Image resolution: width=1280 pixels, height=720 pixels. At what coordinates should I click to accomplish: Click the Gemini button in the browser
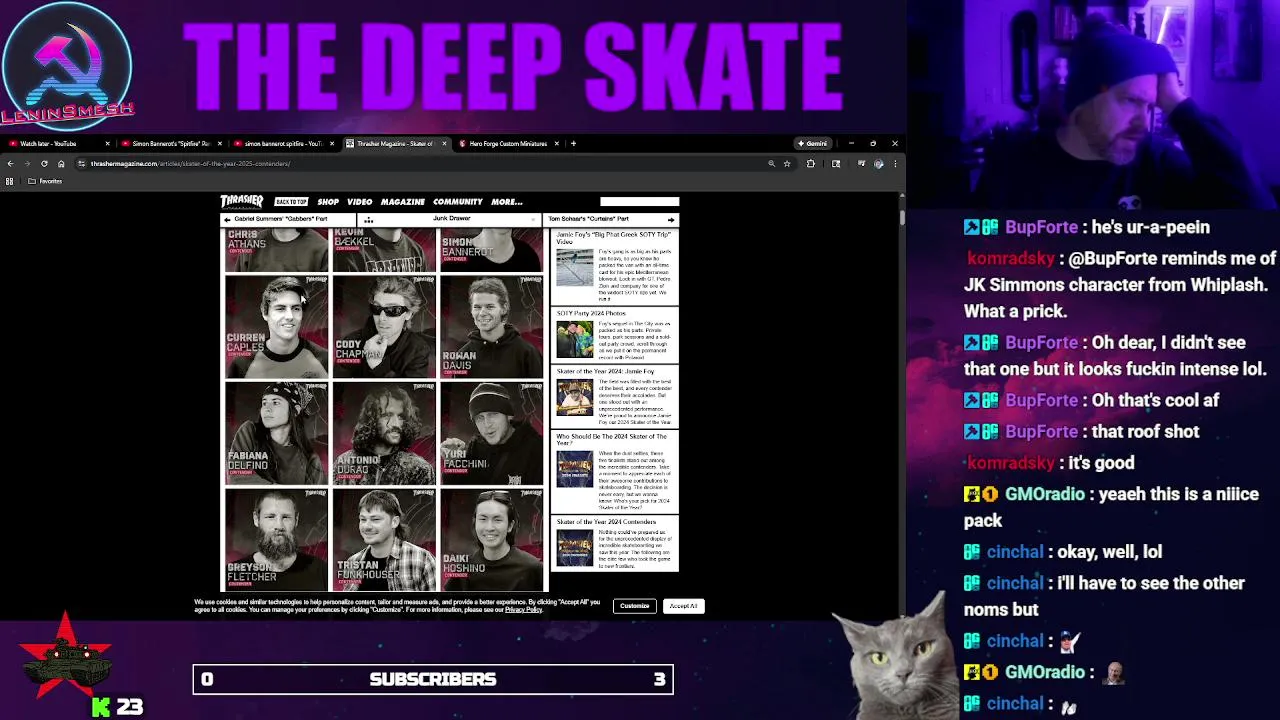(x=812, y=143)
